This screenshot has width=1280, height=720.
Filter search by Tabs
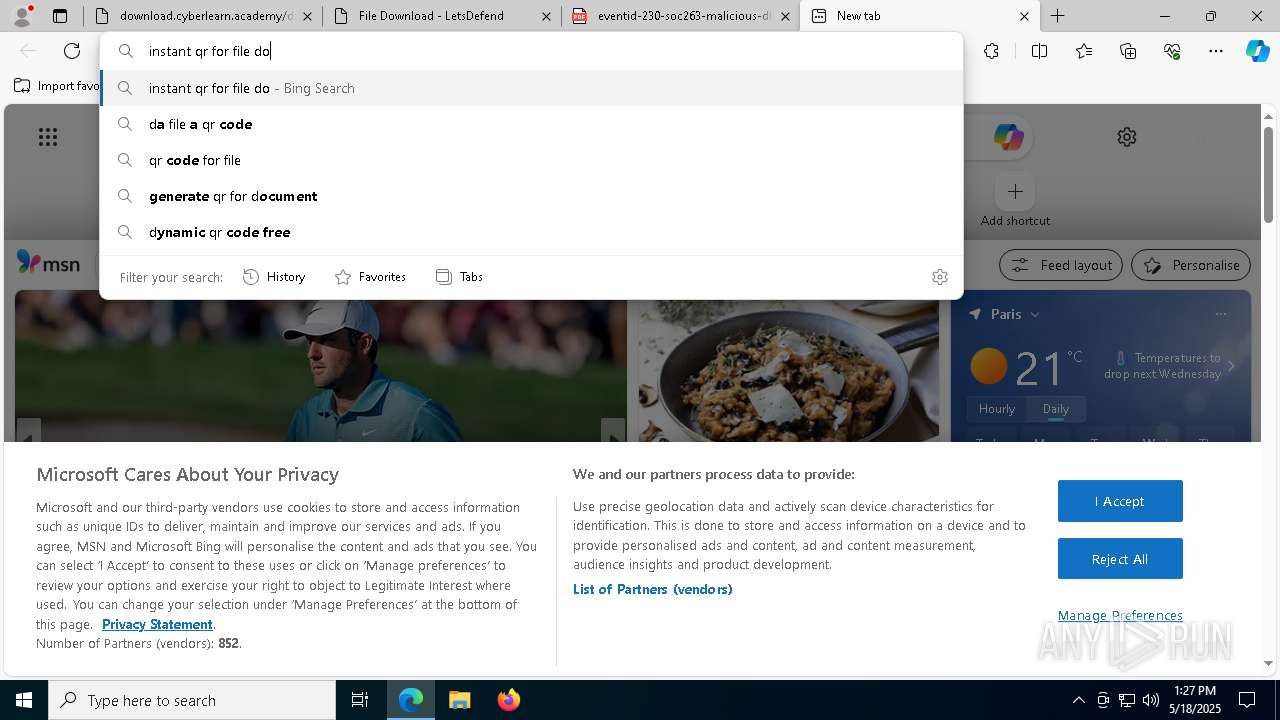pyautogui.click(x=459, y=277)
